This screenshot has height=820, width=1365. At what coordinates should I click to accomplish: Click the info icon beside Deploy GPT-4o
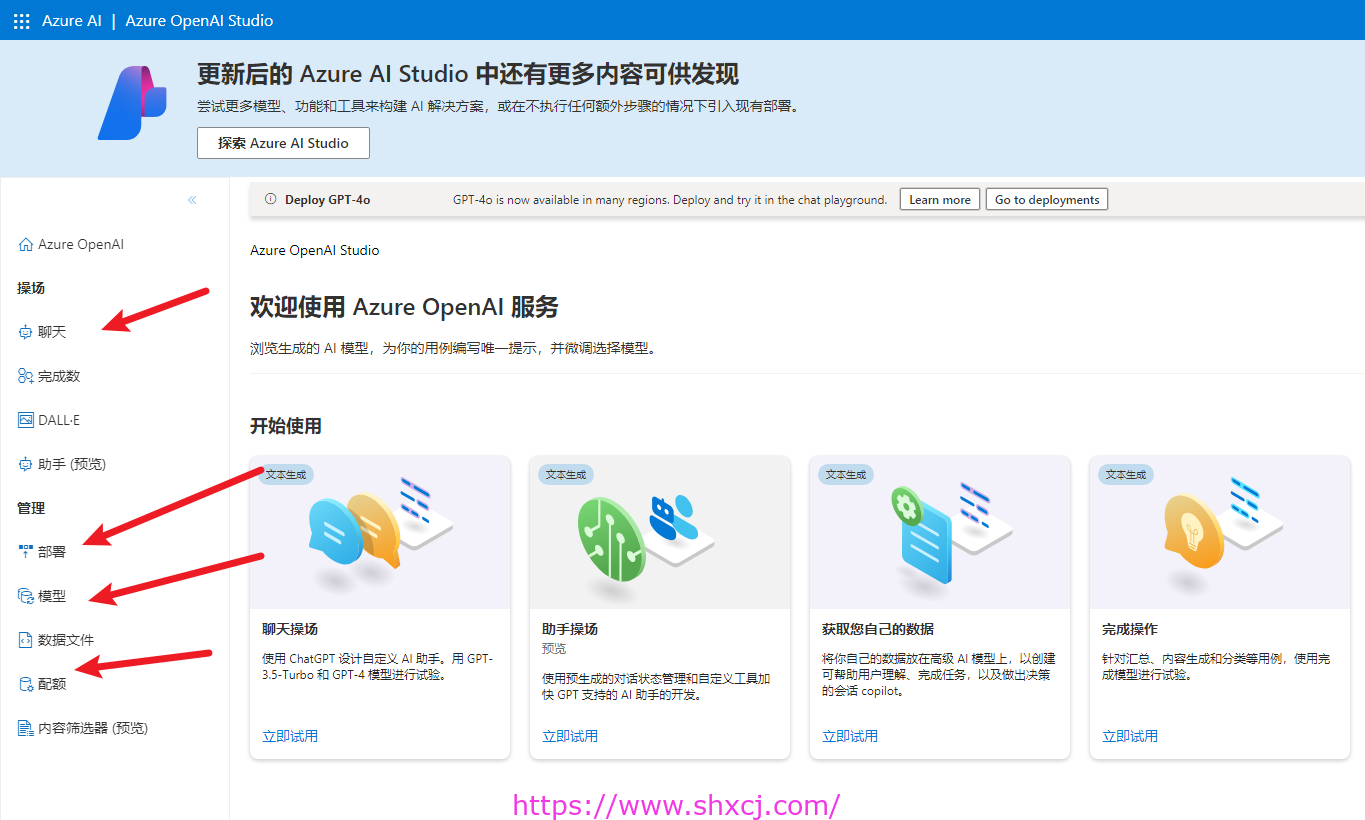270,199
